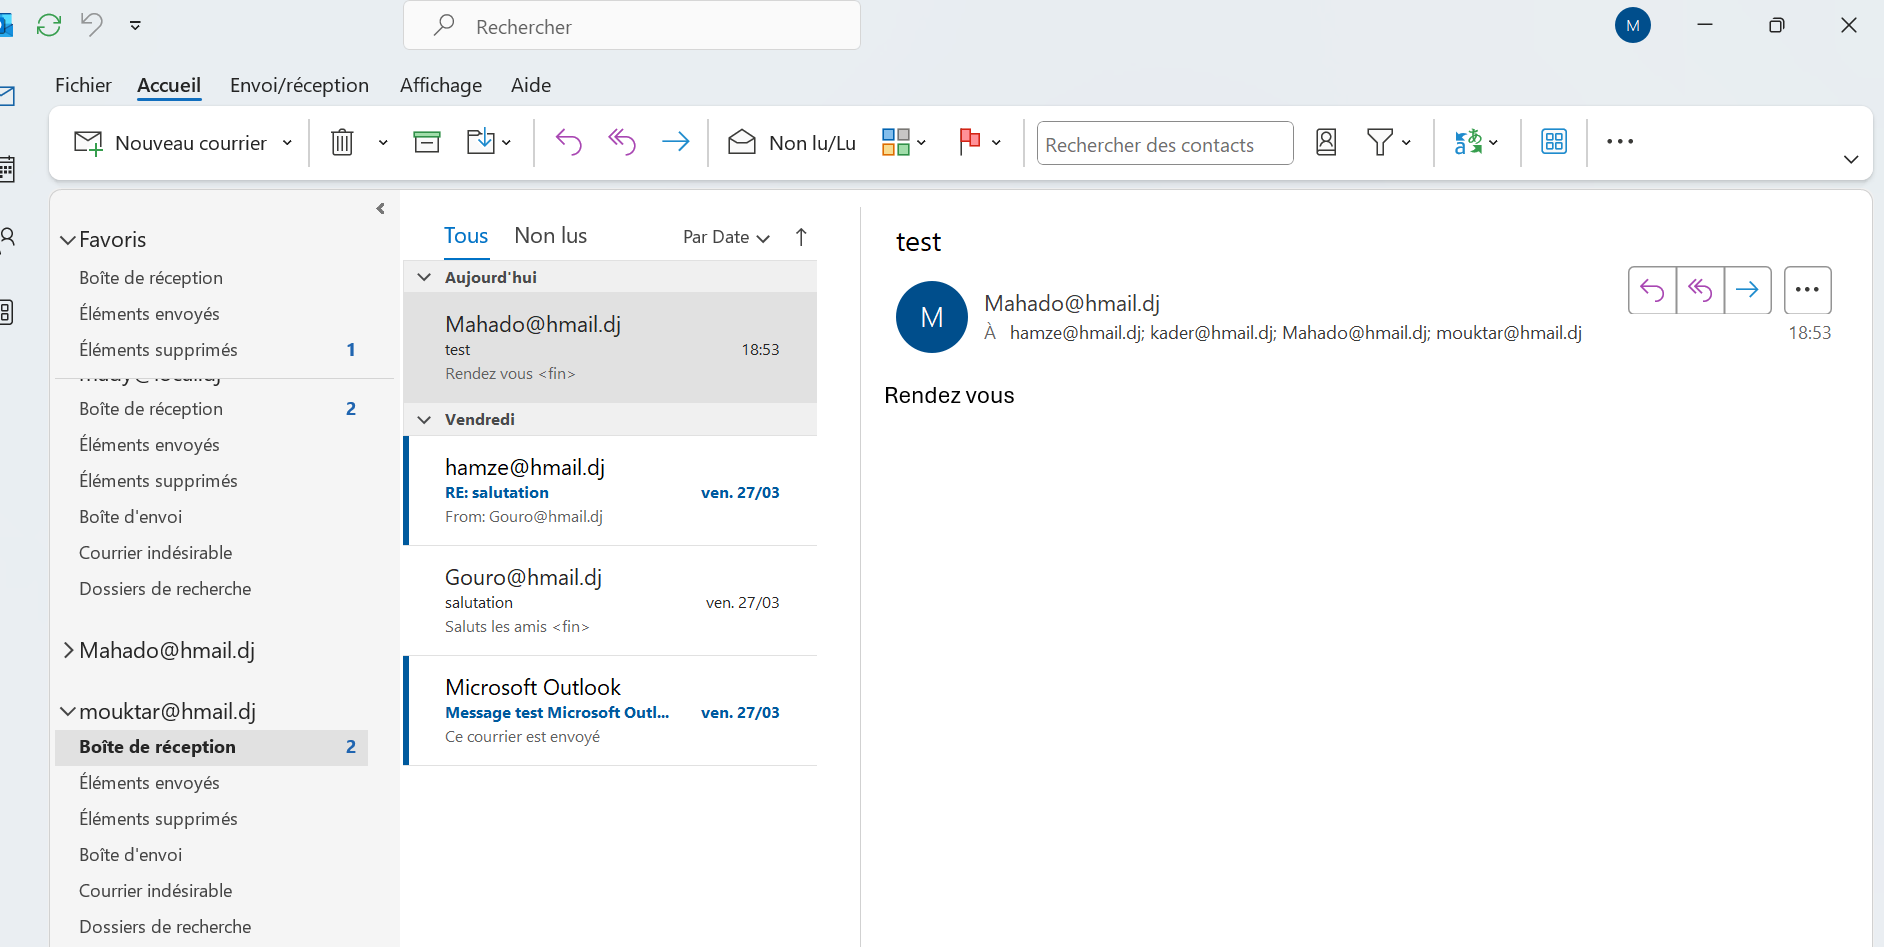
Task: Open the RE: salutation email from hamze
Action: pos(612,491)
